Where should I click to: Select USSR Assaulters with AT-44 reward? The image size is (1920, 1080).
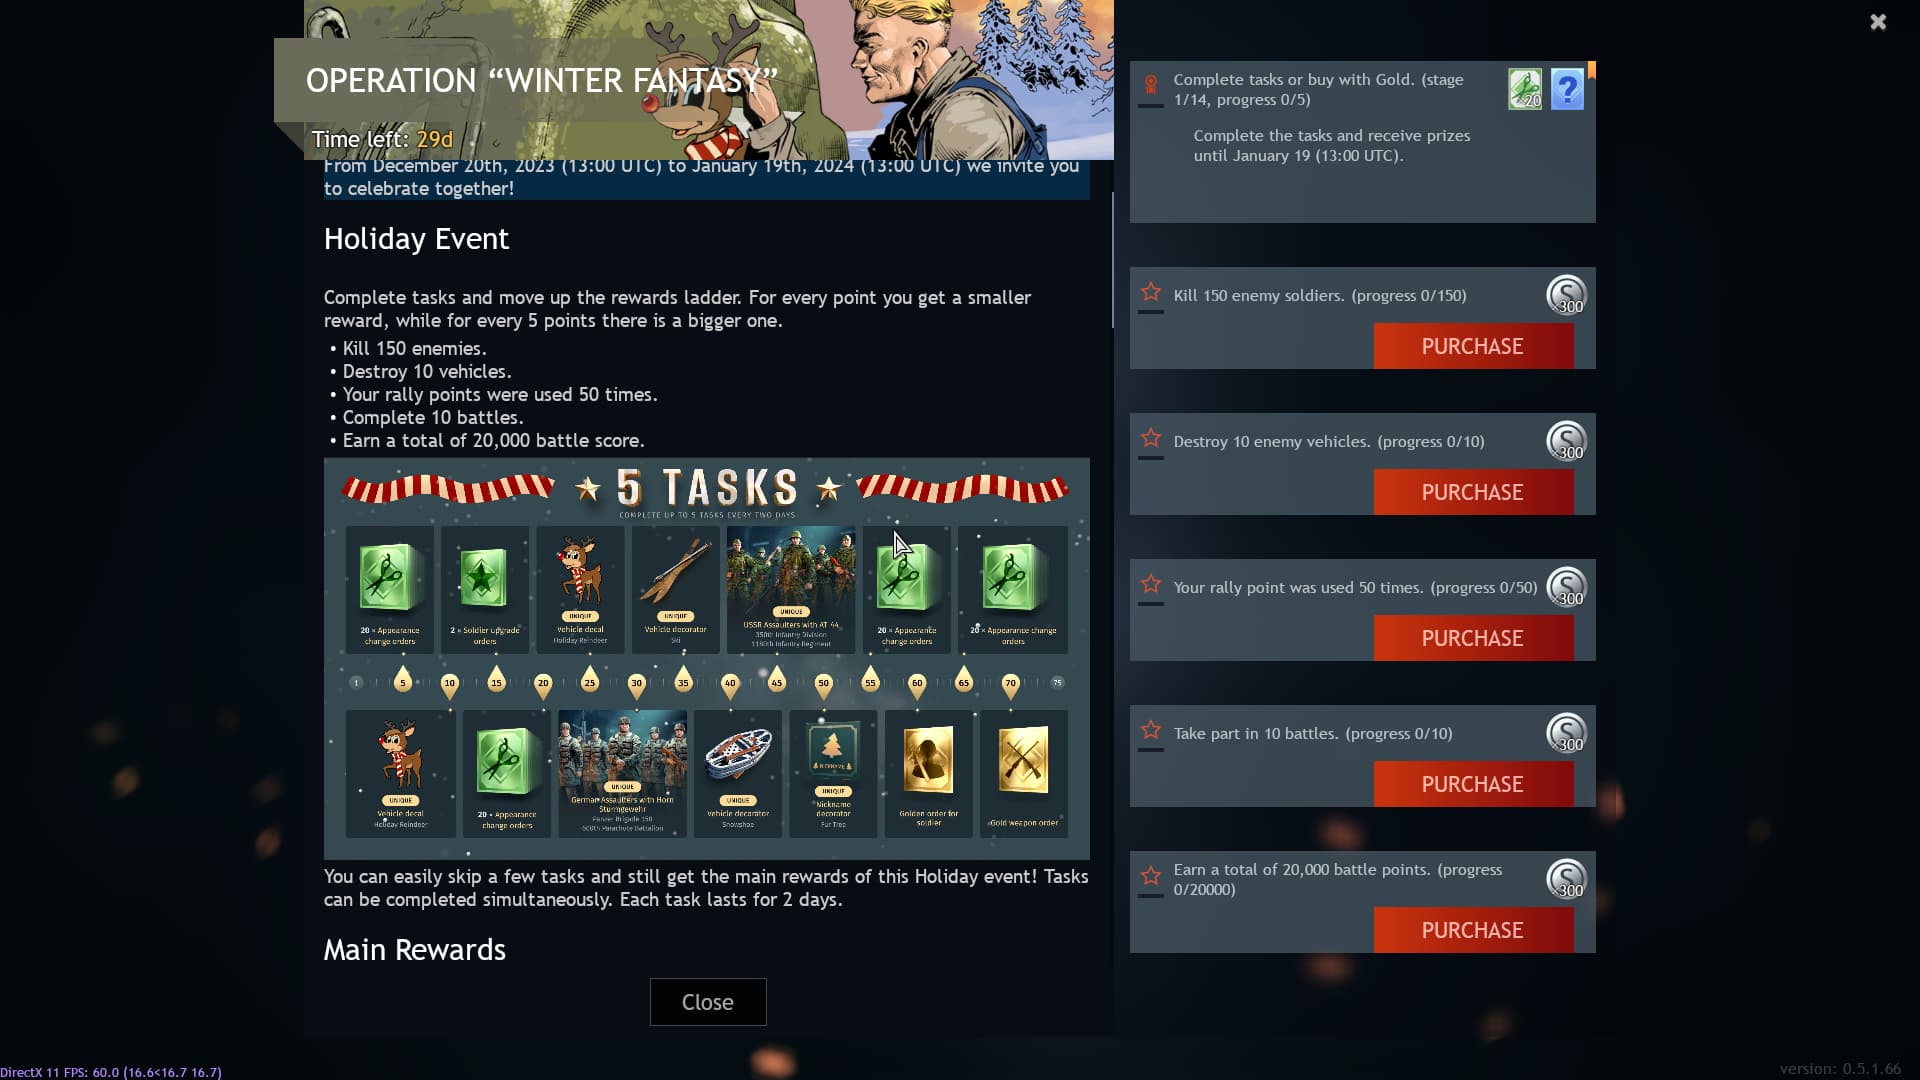[791, 589]
